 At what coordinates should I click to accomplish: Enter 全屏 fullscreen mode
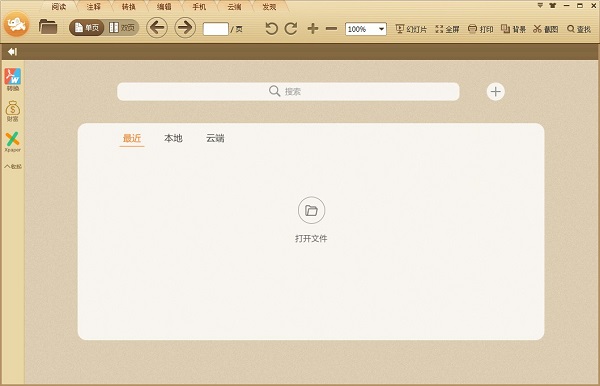tap(447, 29)
